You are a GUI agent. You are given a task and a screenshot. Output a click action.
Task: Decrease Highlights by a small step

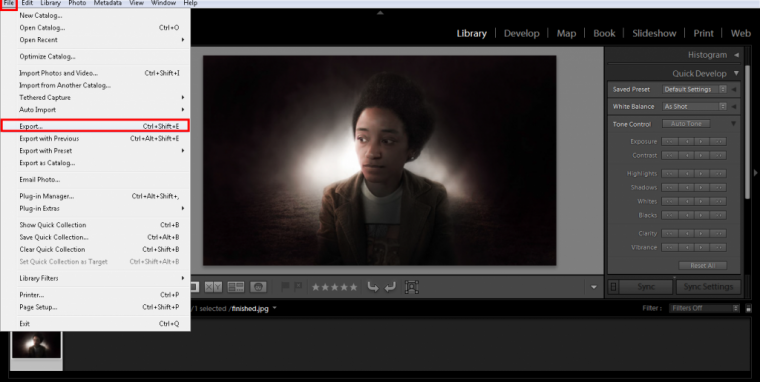pos(686,174)
